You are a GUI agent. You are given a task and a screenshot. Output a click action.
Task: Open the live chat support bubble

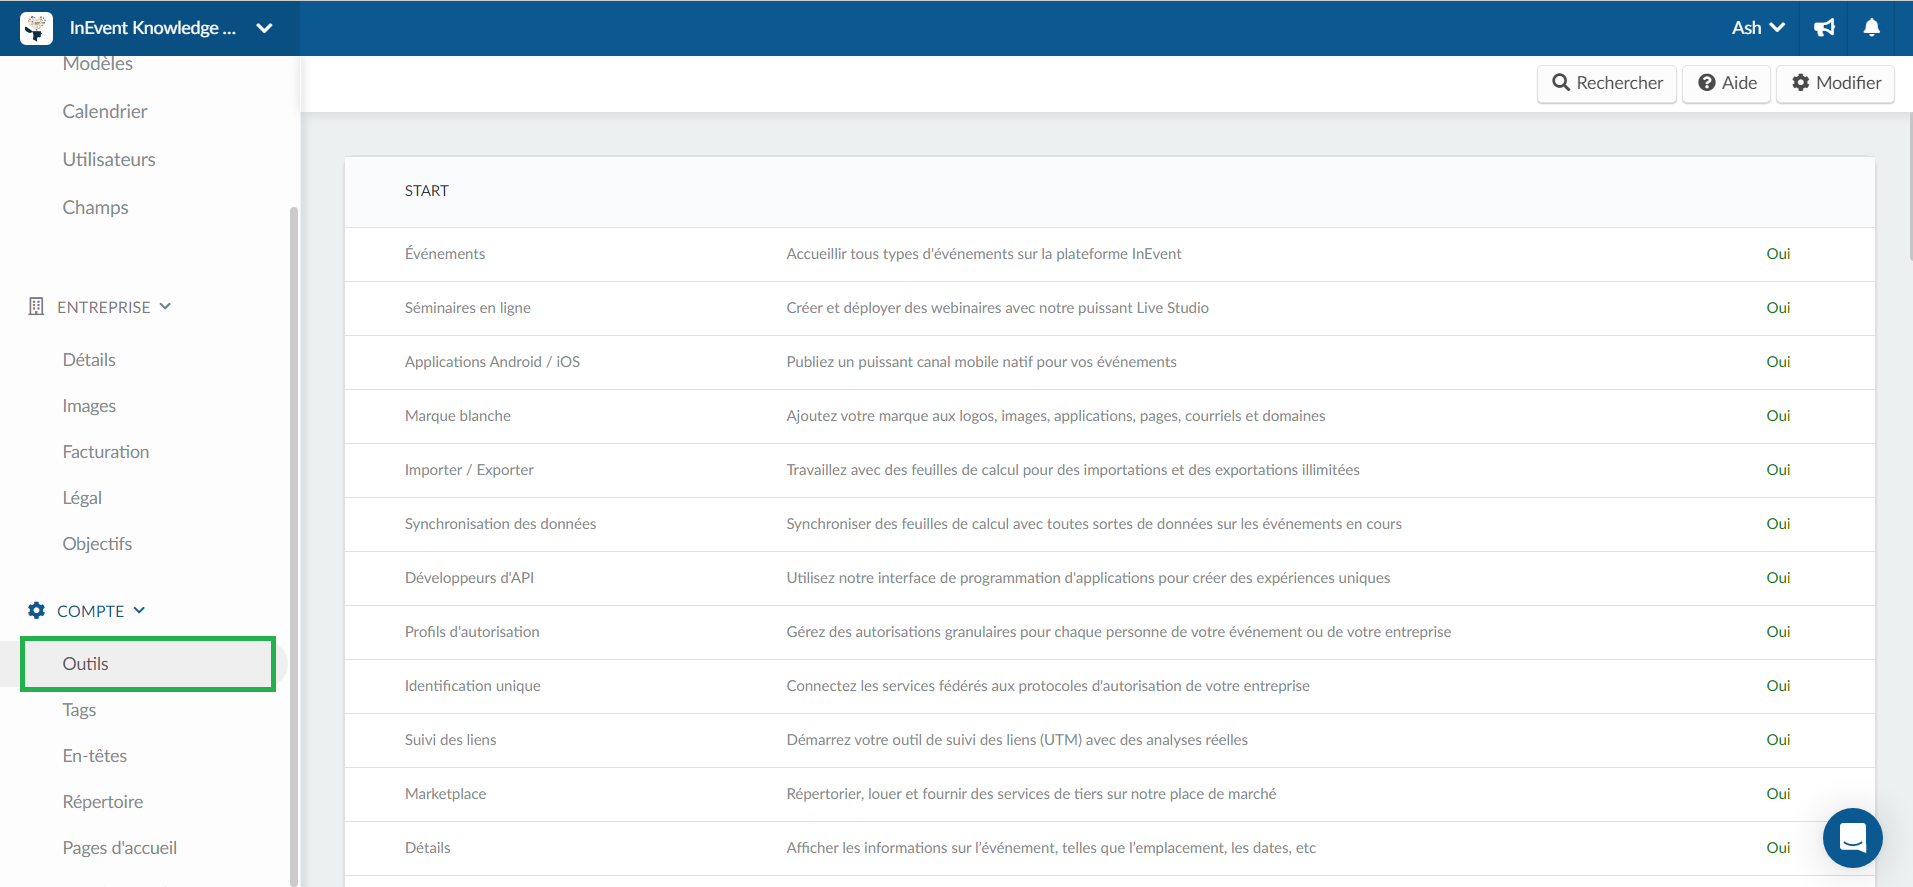(1852, 838)
